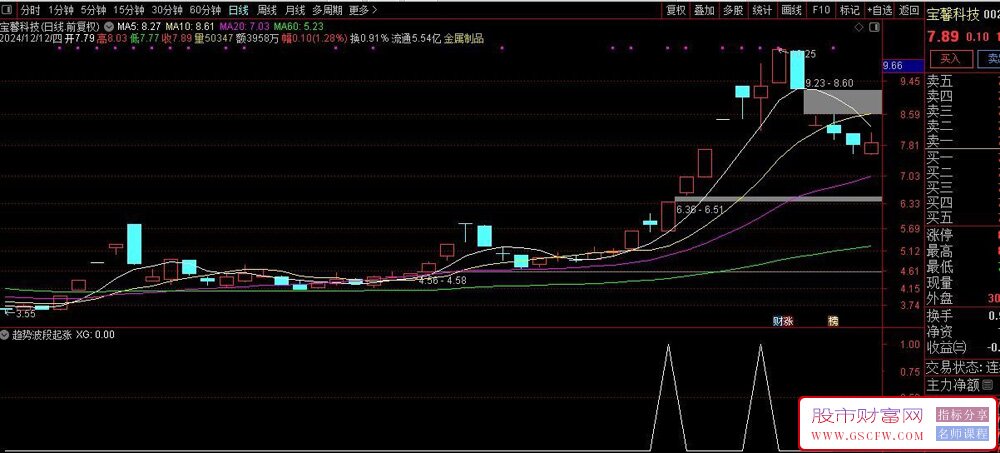Select the 1分钟 period tab
The image size is (1000, 453).
tap(60, 10)
